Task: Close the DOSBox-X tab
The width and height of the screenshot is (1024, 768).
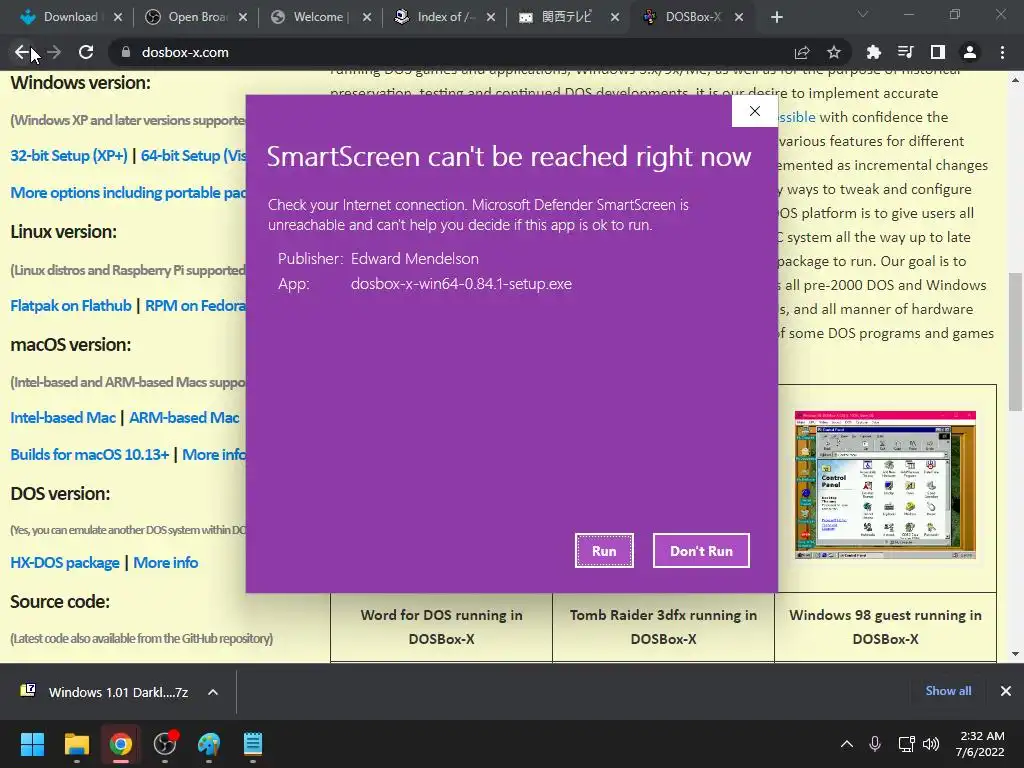Action: (x=739, y=18)
